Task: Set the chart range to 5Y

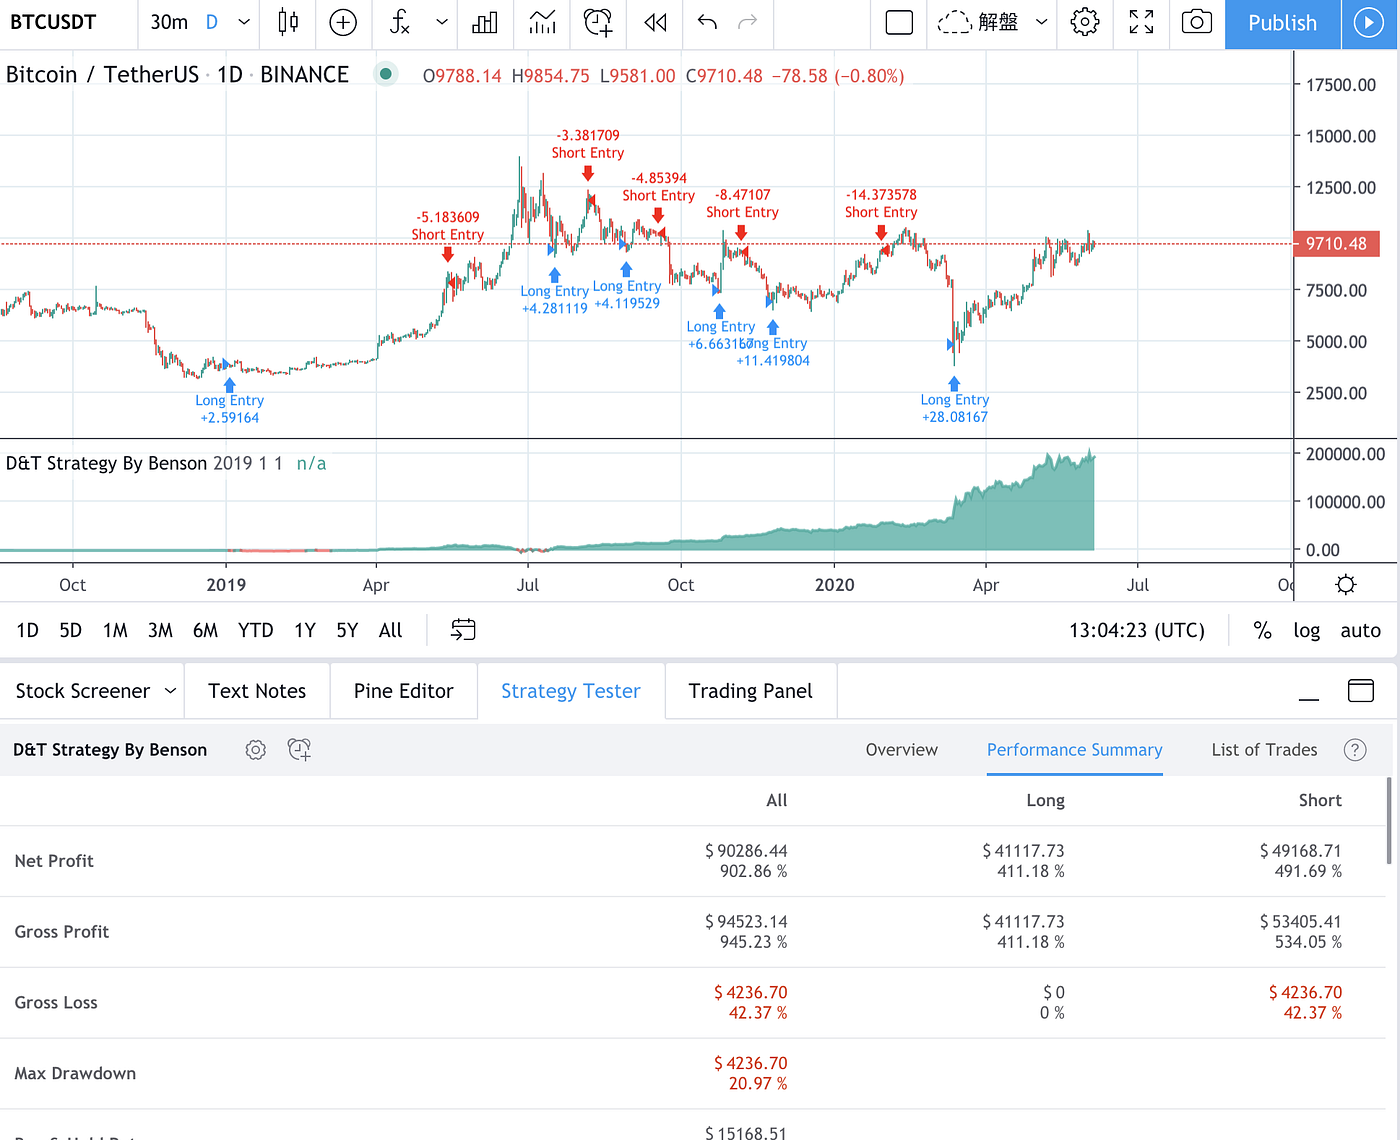Action: click(347, 631)
